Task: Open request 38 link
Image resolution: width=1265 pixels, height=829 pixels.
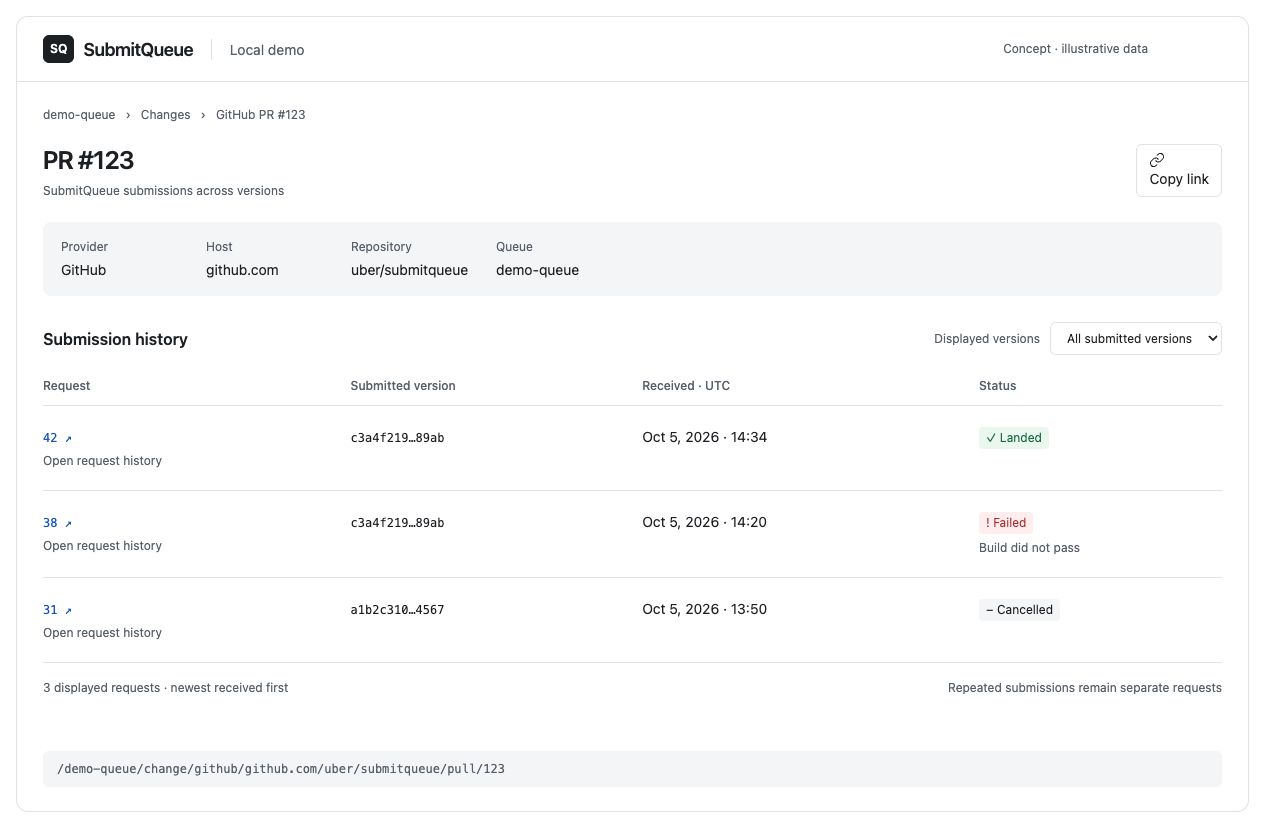Action: pos(57,523)
